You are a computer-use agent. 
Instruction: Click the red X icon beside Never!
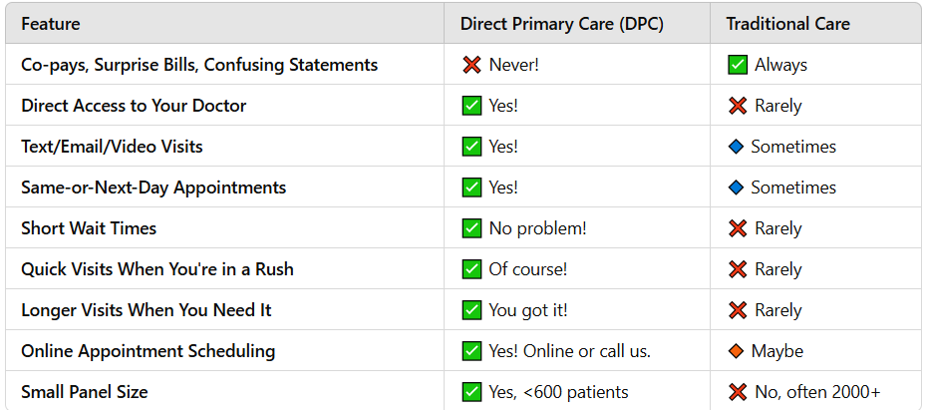click(471, 65)
